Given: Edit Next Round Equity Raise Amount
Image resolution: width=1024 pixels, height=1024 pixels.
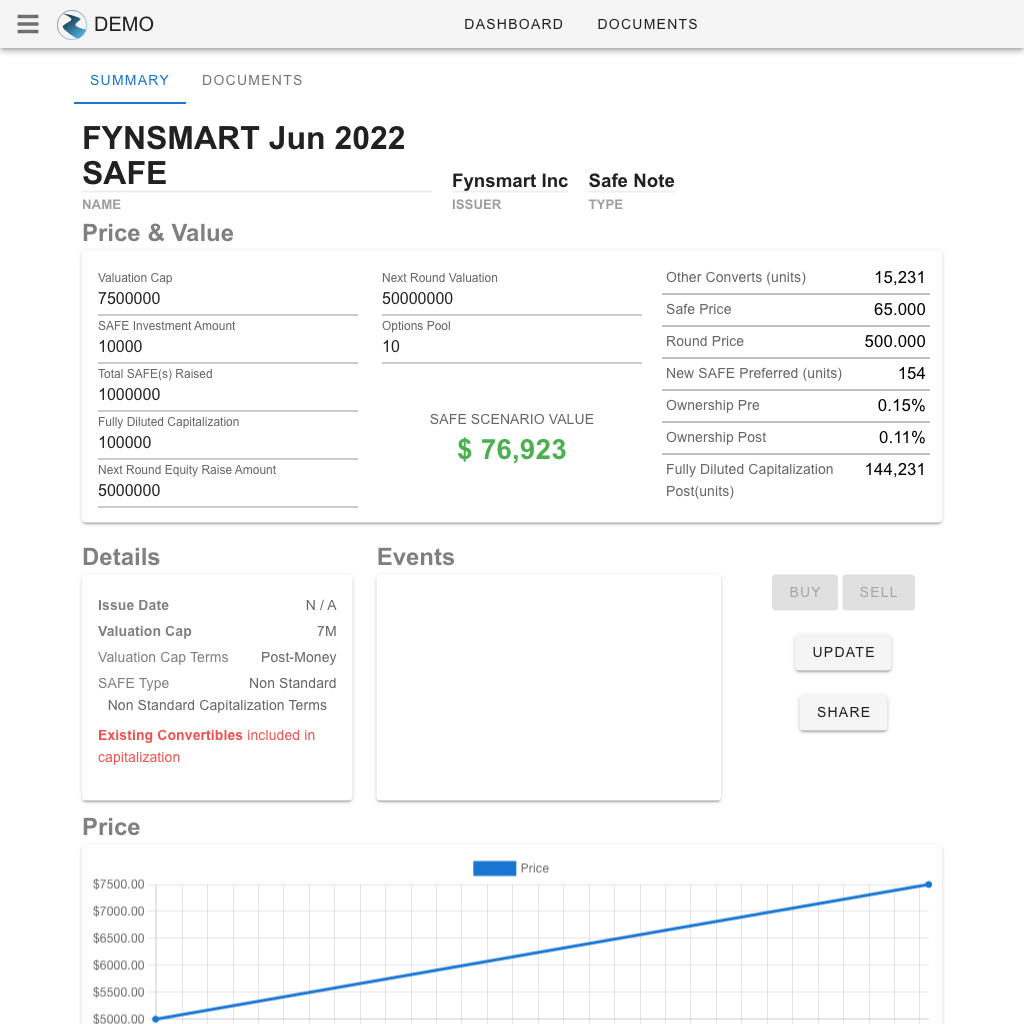Looking at the screenshot, I should [x=227, y=490].
